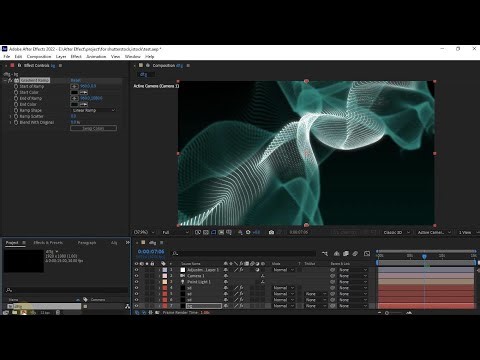Open blend mode dropdown for Adjustment Layer 1
Image resolution: width=480 pixels, height=360 pixels.
[284, 270]
